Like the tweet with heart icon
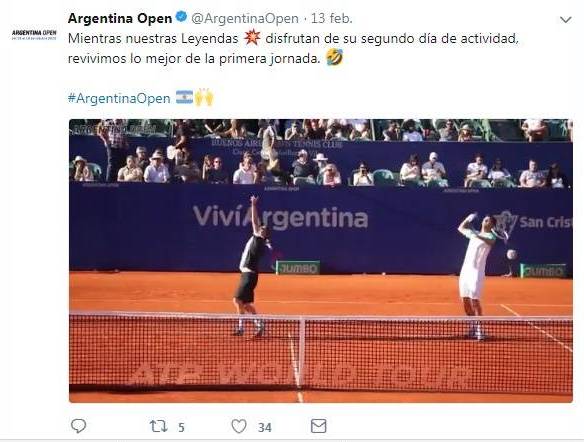 click(239, 426)
